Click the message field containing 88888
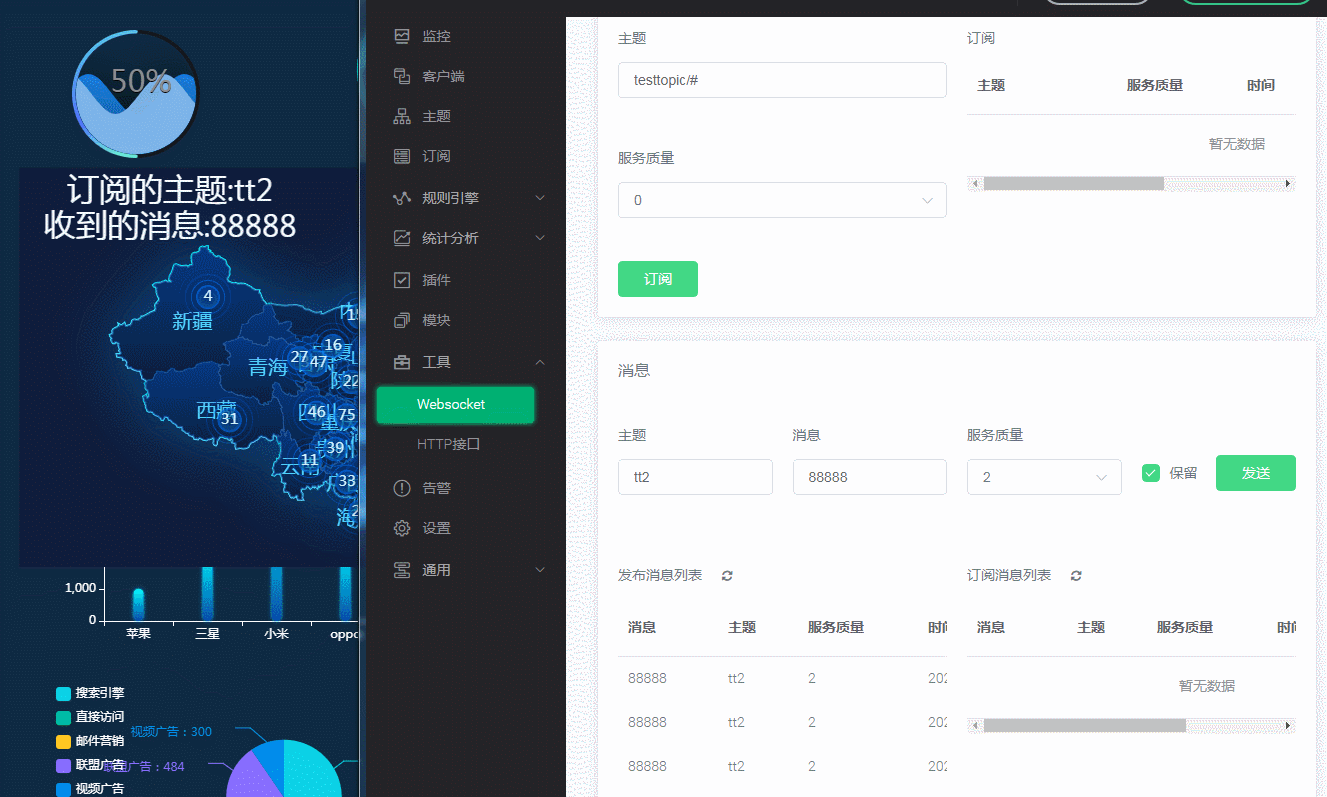 [869, 477]
